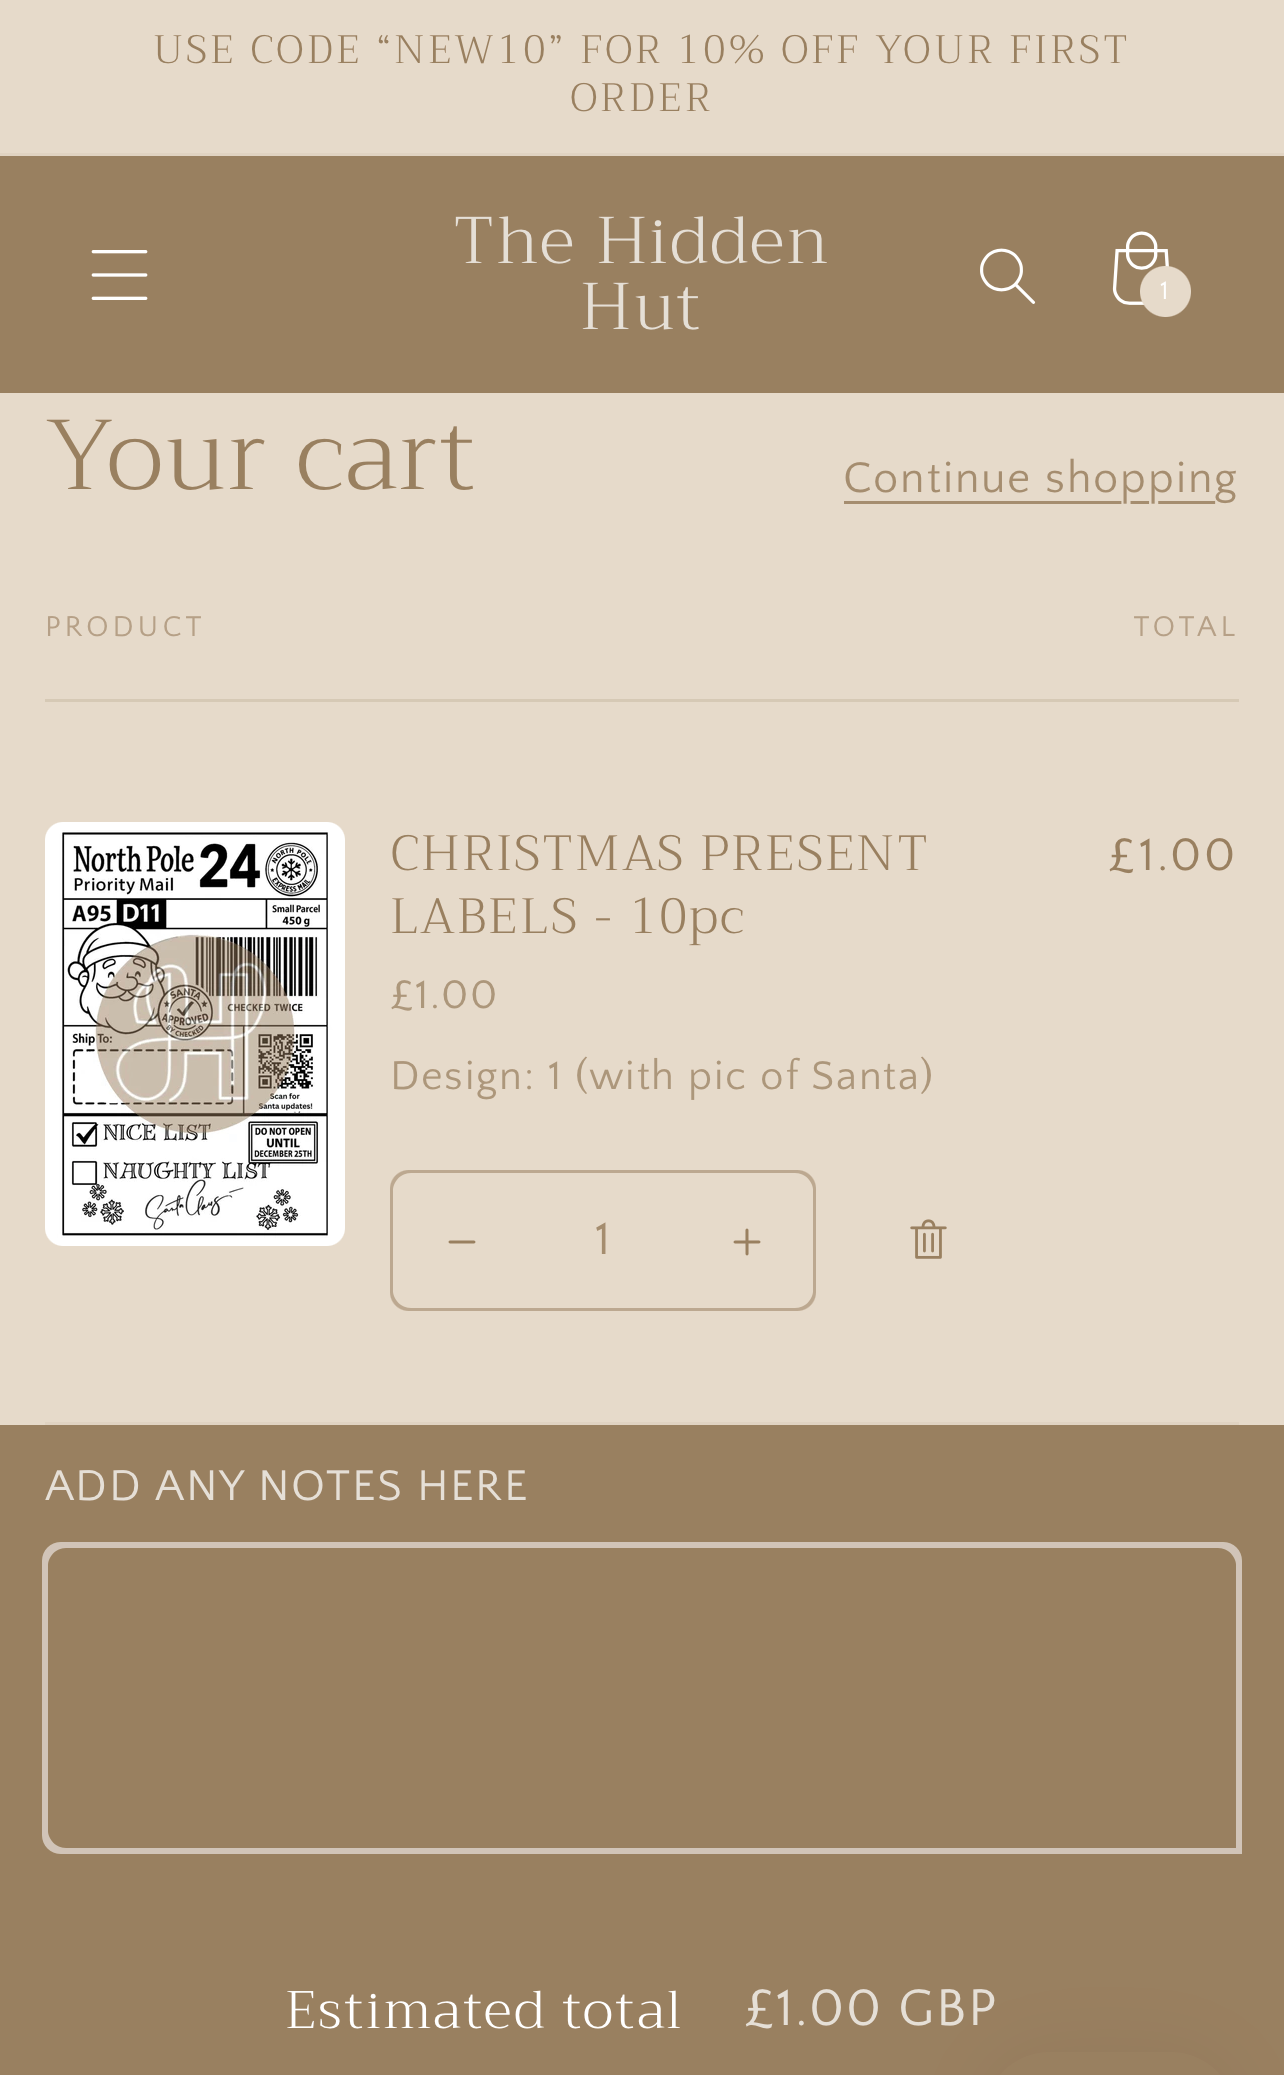Click the TOTAL column header
1284x2075 pixels.
coord(1185,626)
